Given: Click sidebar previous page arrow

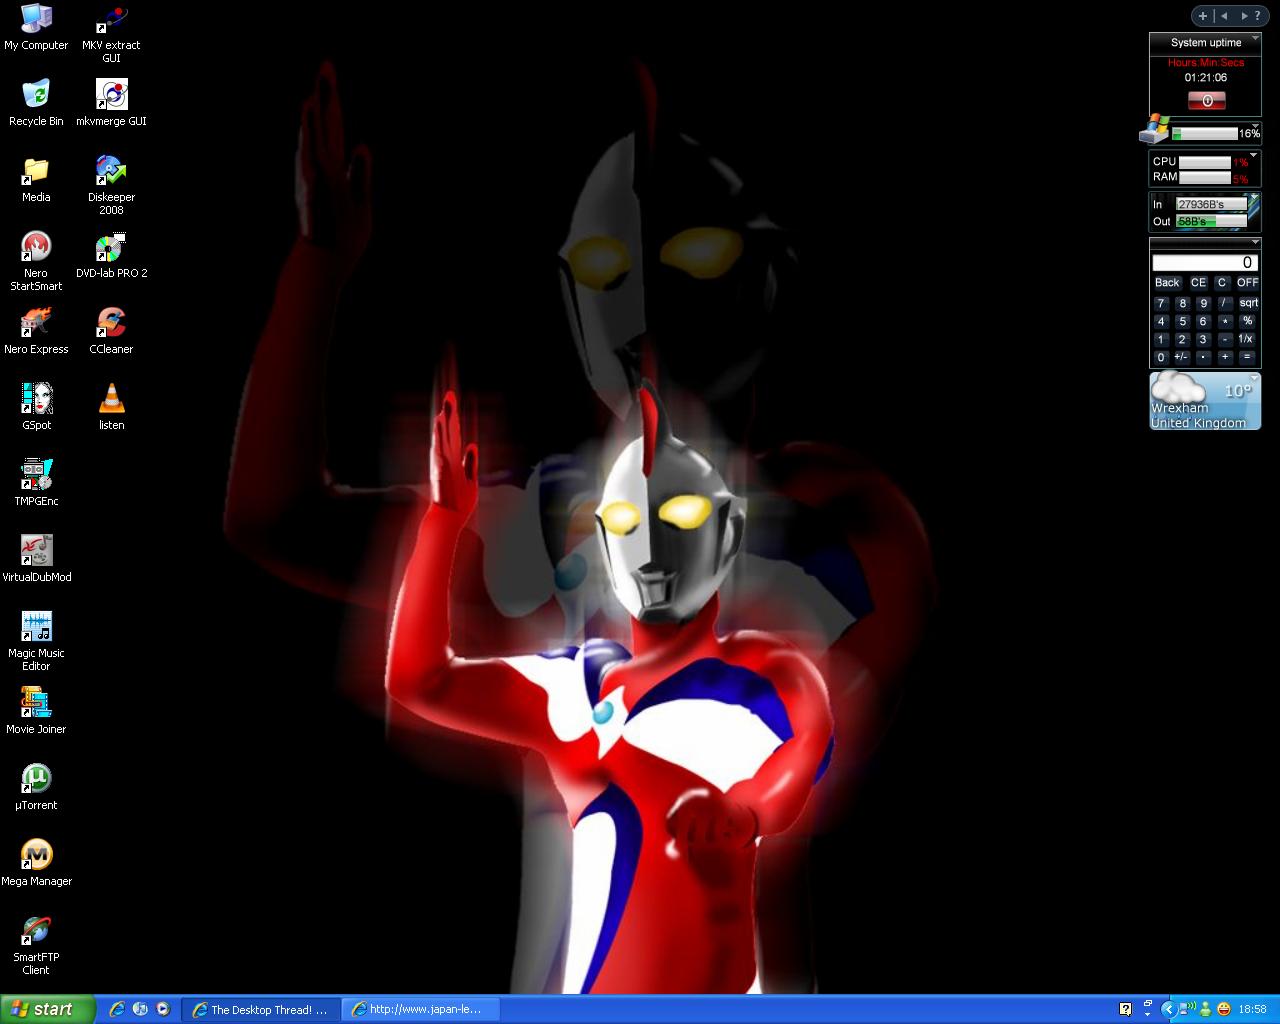Looking at the screenshot, I should (x=1224, y=16).
